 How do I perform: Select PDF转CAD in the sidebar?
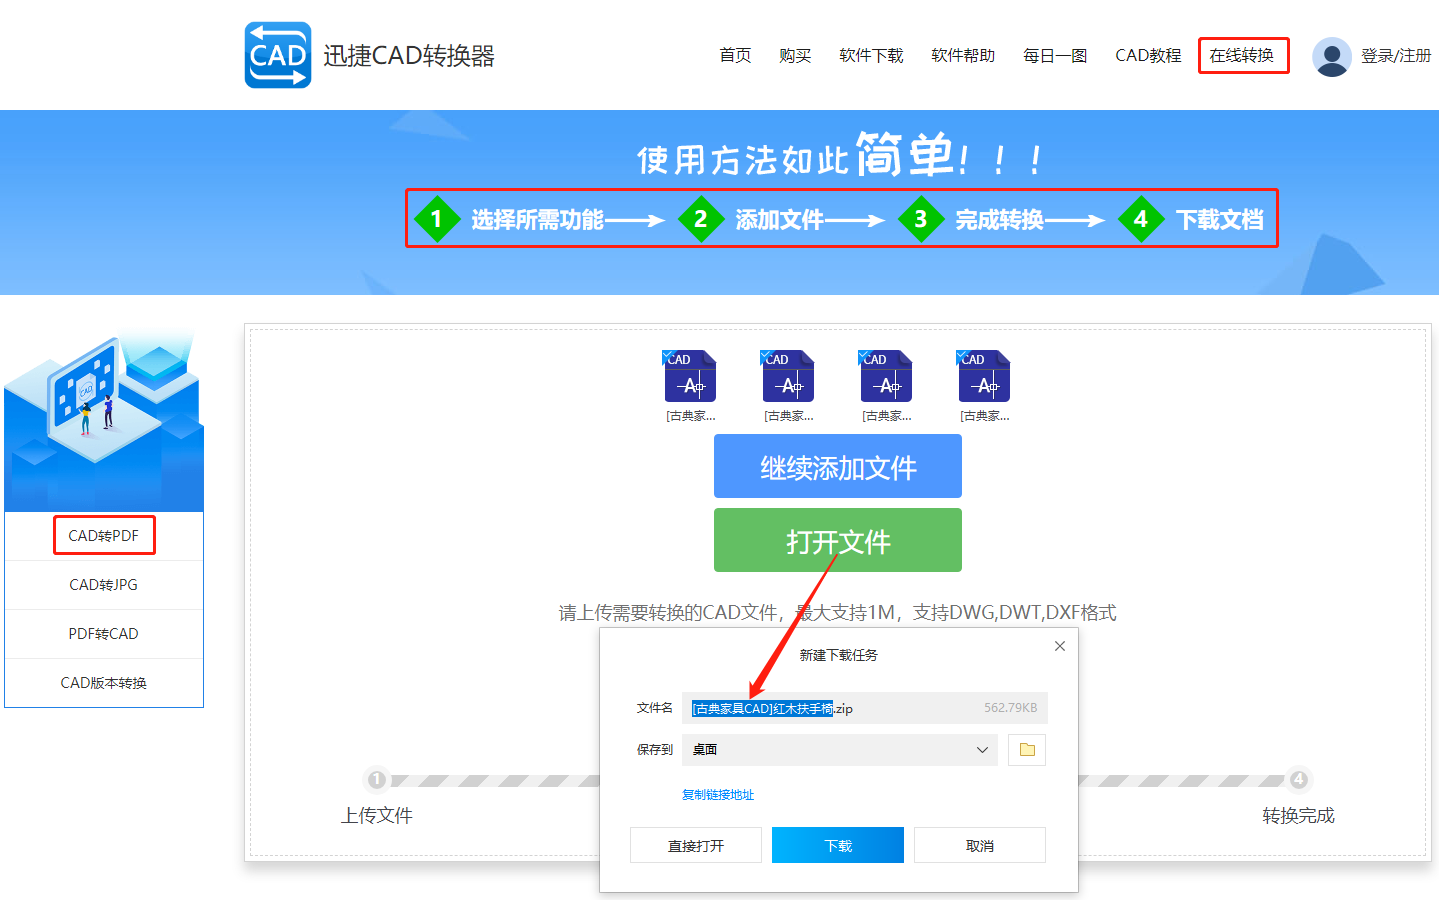(104, 634)
